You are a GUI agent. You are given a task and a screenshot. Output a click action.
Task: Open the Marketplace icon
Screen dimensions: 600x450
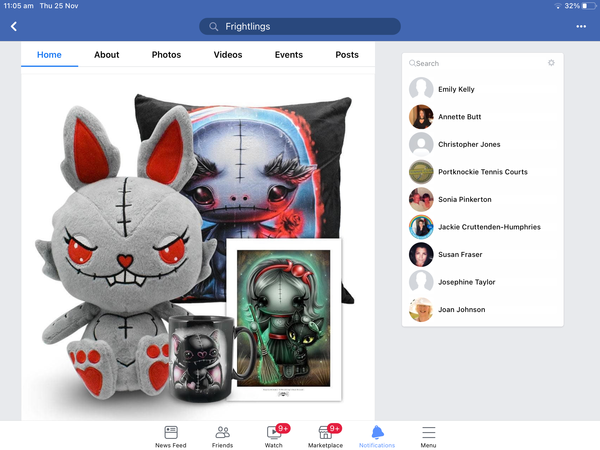pos(325,432)
